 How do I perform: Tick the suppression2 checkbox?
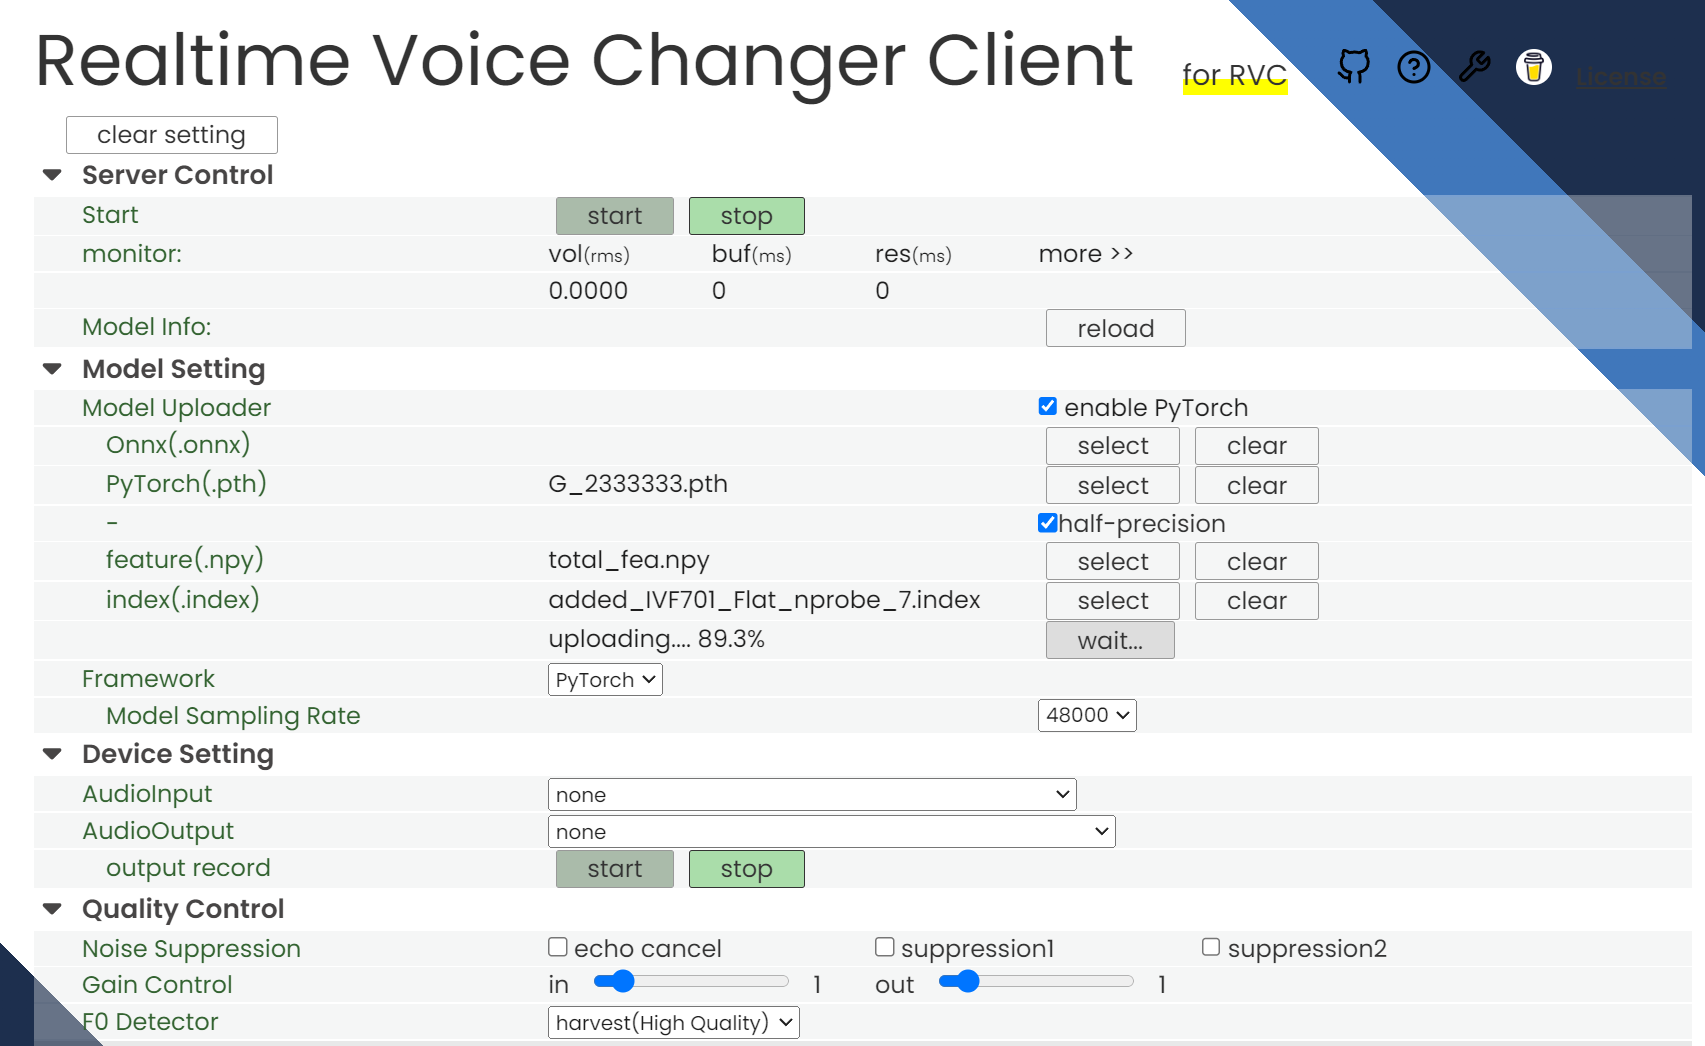[1211, 947]
